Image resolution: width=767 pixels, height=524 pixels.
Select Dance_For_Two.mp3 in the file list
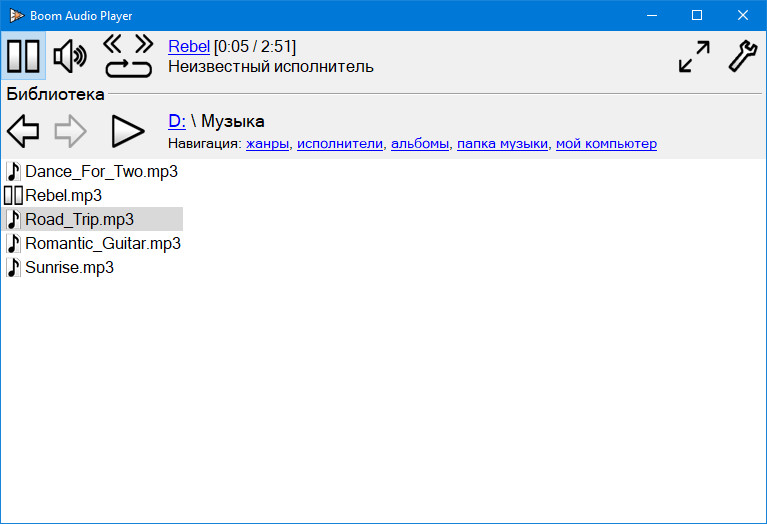tap(92, 171)
